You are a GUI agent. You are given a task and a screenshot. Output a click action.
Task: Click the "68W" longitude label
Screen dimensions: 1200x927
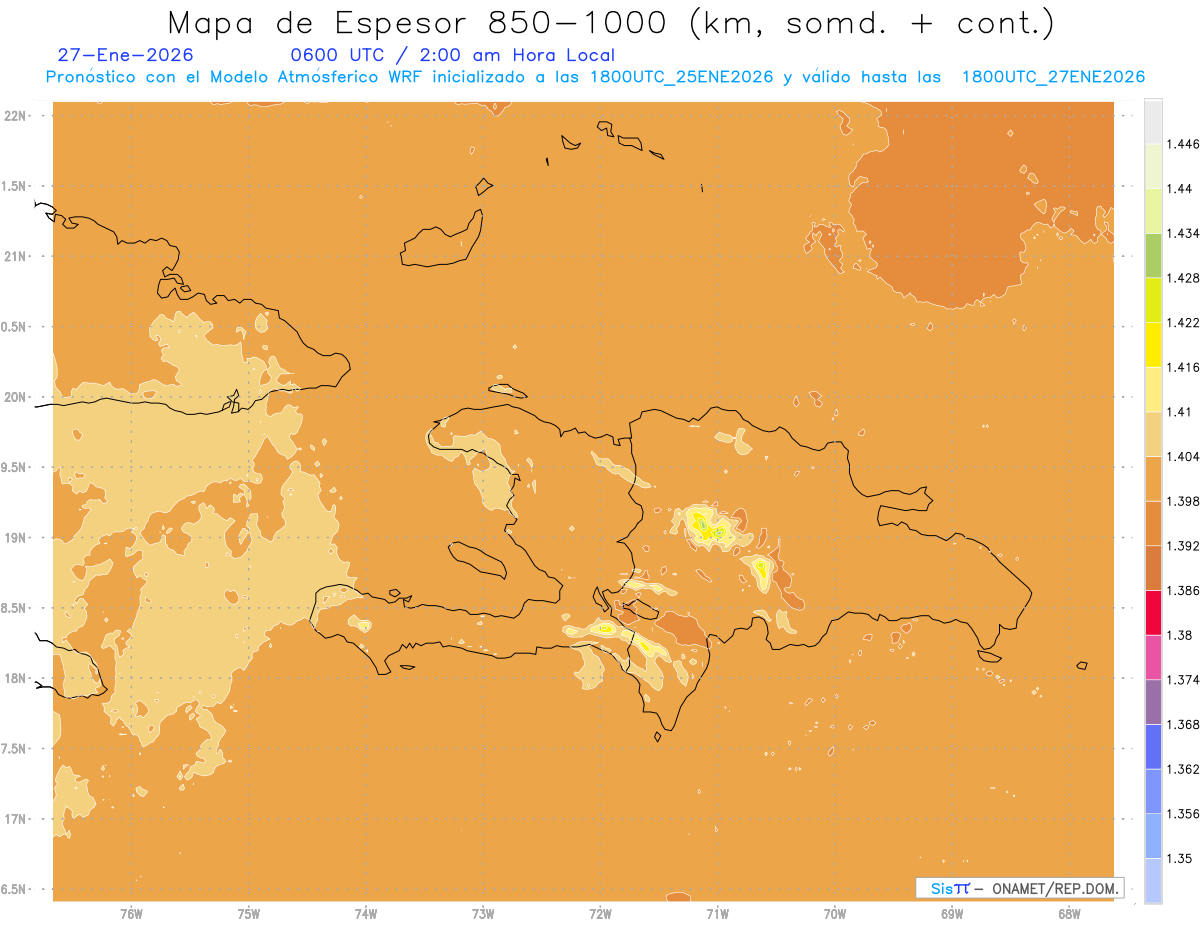[x=1069, y=914]
